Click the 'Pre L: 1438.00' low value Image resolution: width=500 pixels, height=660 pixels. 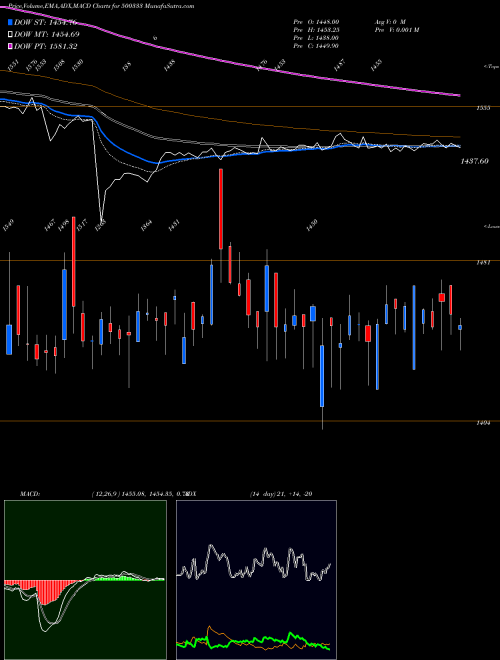click(x=316, y=38)
